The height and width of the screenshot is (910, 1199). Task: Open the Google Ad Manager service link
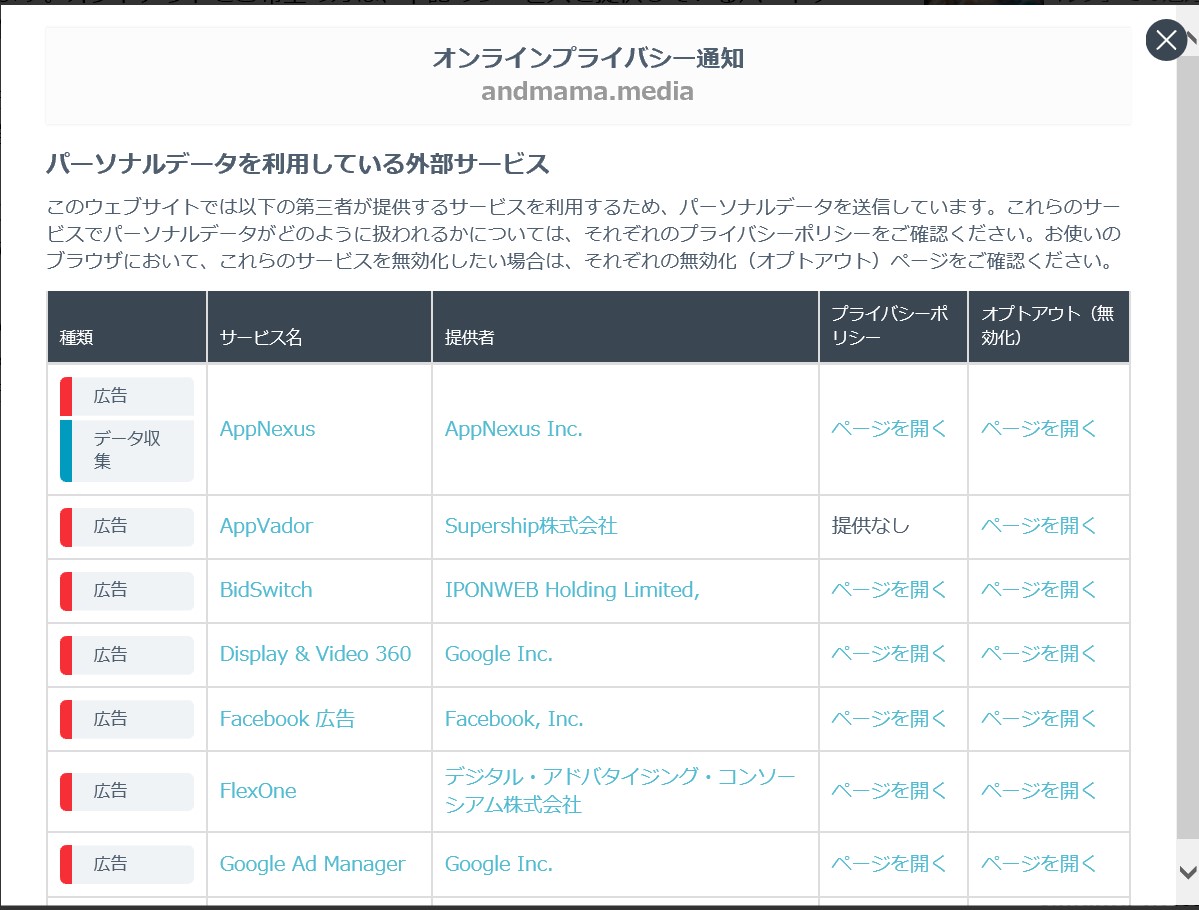[312, 864]
